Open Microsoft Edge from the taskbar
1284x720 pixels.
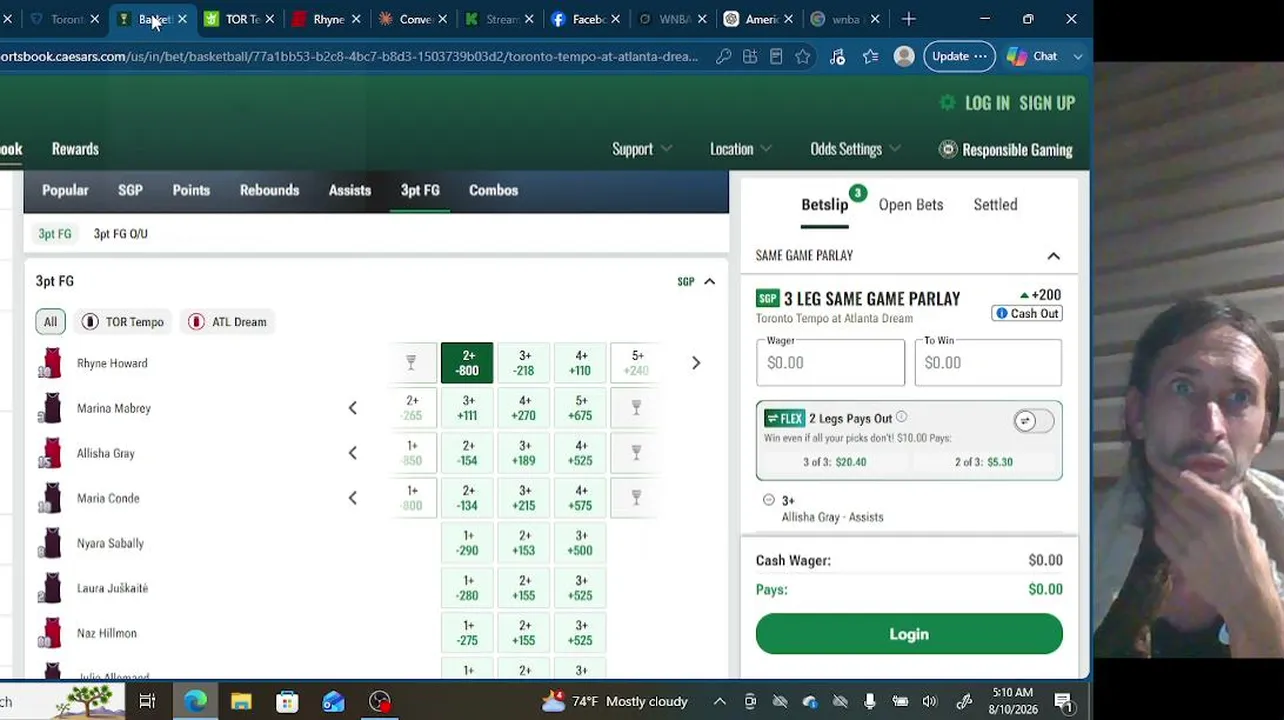pos(195,702)
